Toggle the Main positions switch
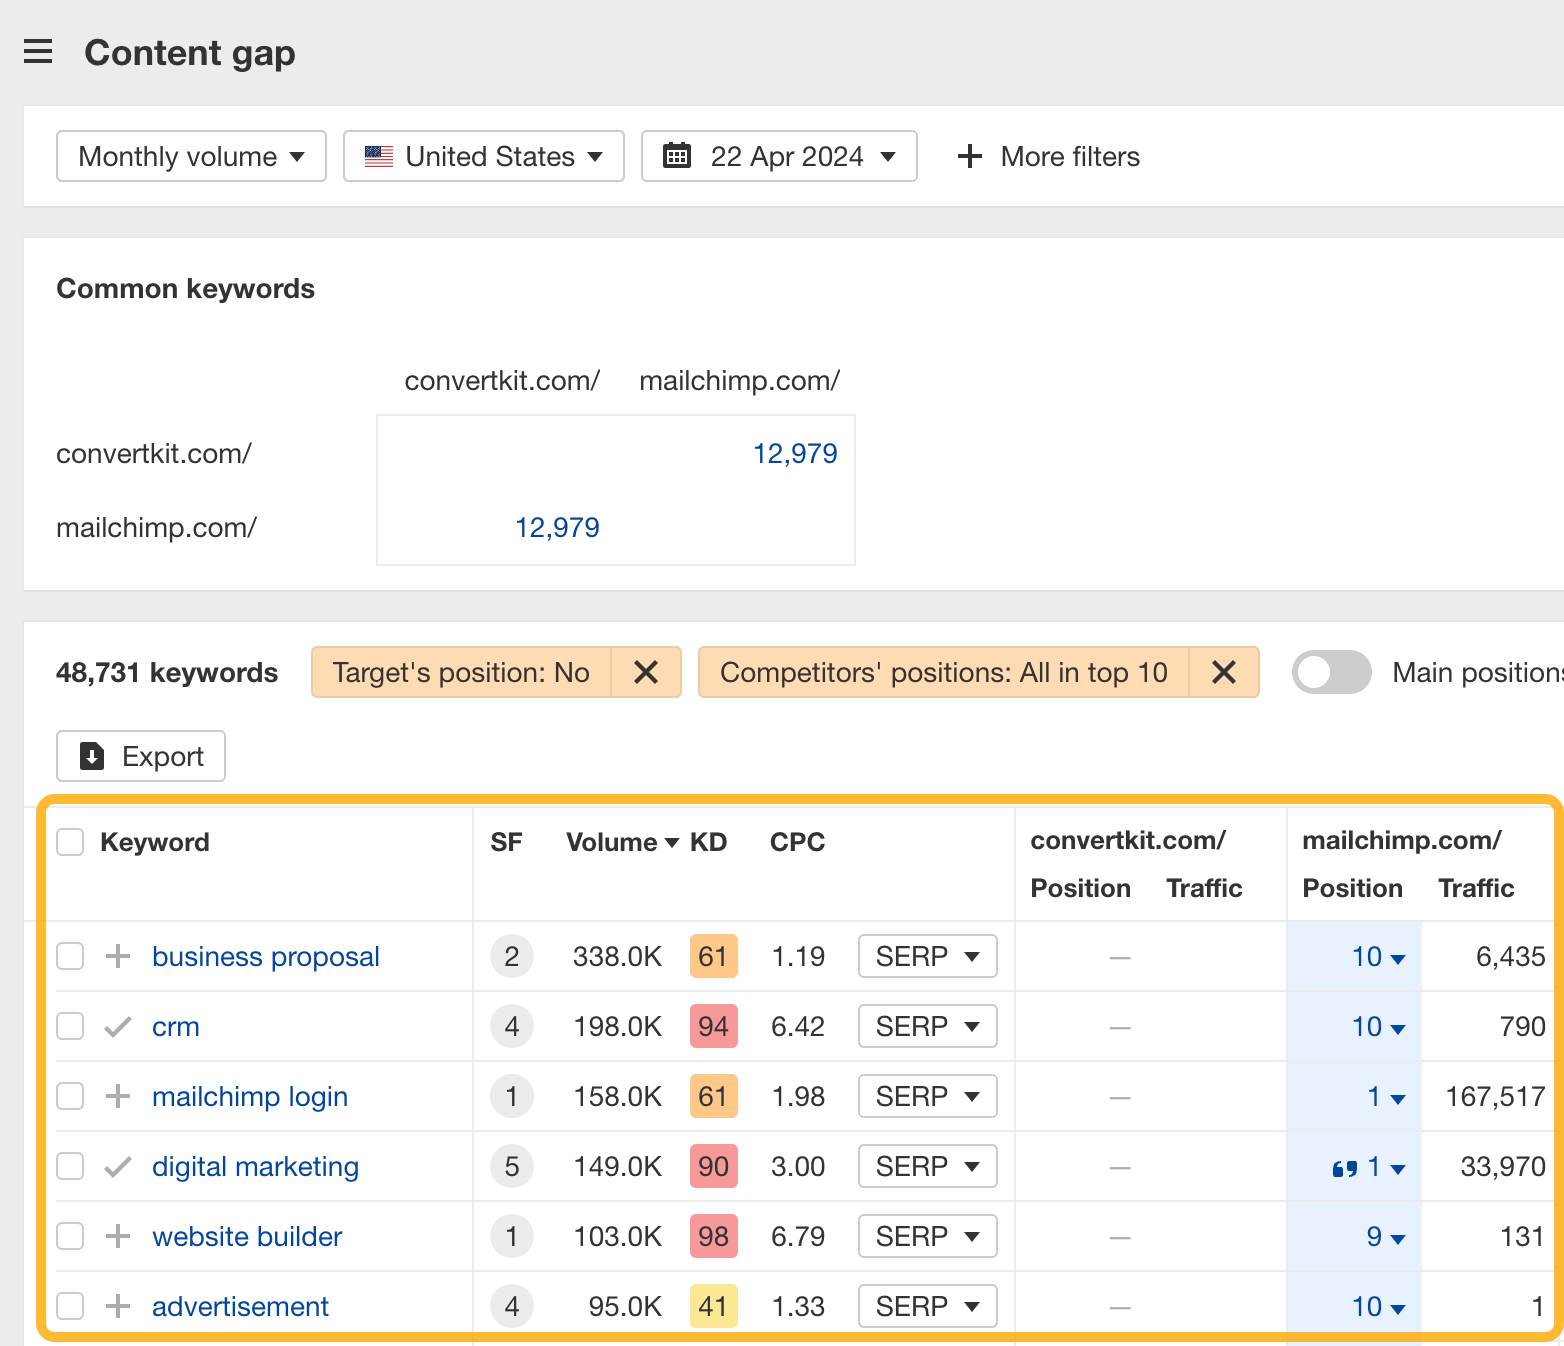Image resolution: width=1564 pixels, height=1346 pixels. [1331, 672]
